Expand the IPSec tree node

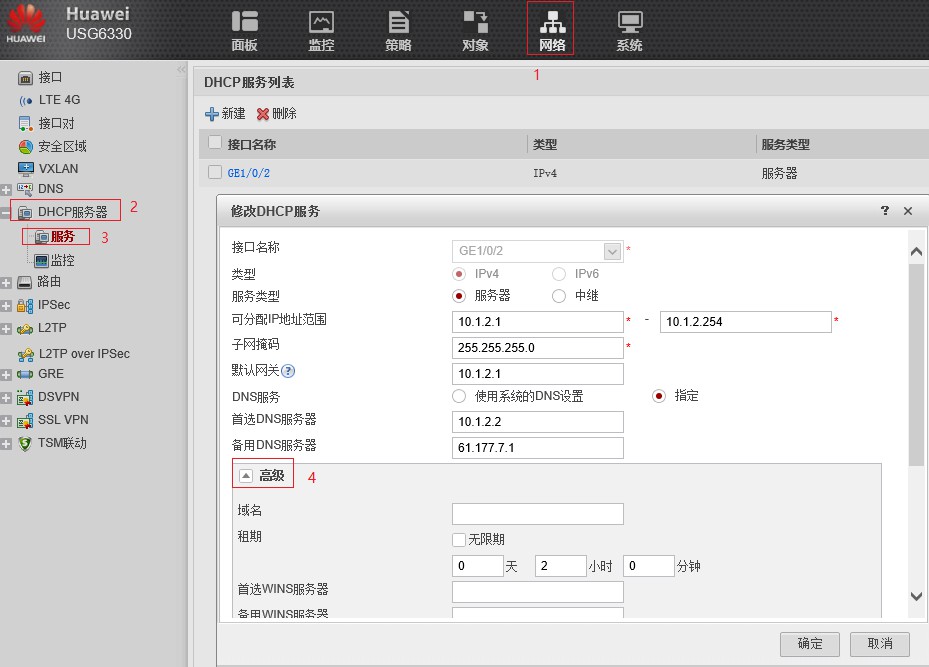coord(8,305)
